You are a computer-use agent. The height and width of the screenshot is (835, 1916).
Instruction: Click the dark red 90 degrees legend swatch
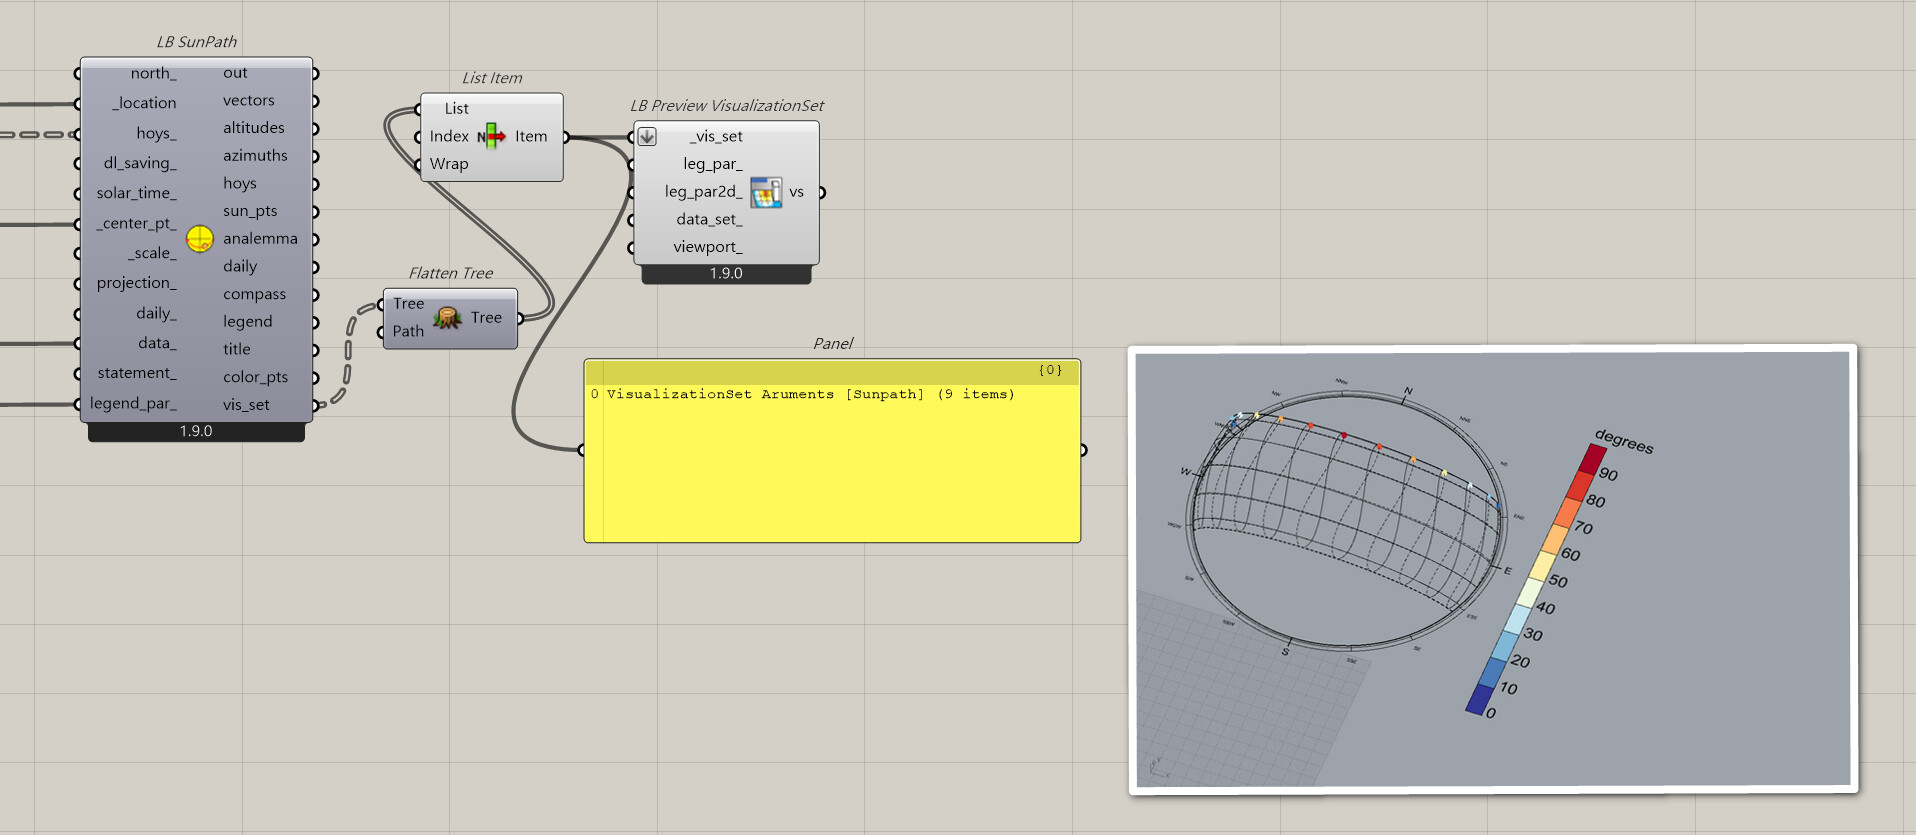pyautogui.click(x=1593, y=458)
